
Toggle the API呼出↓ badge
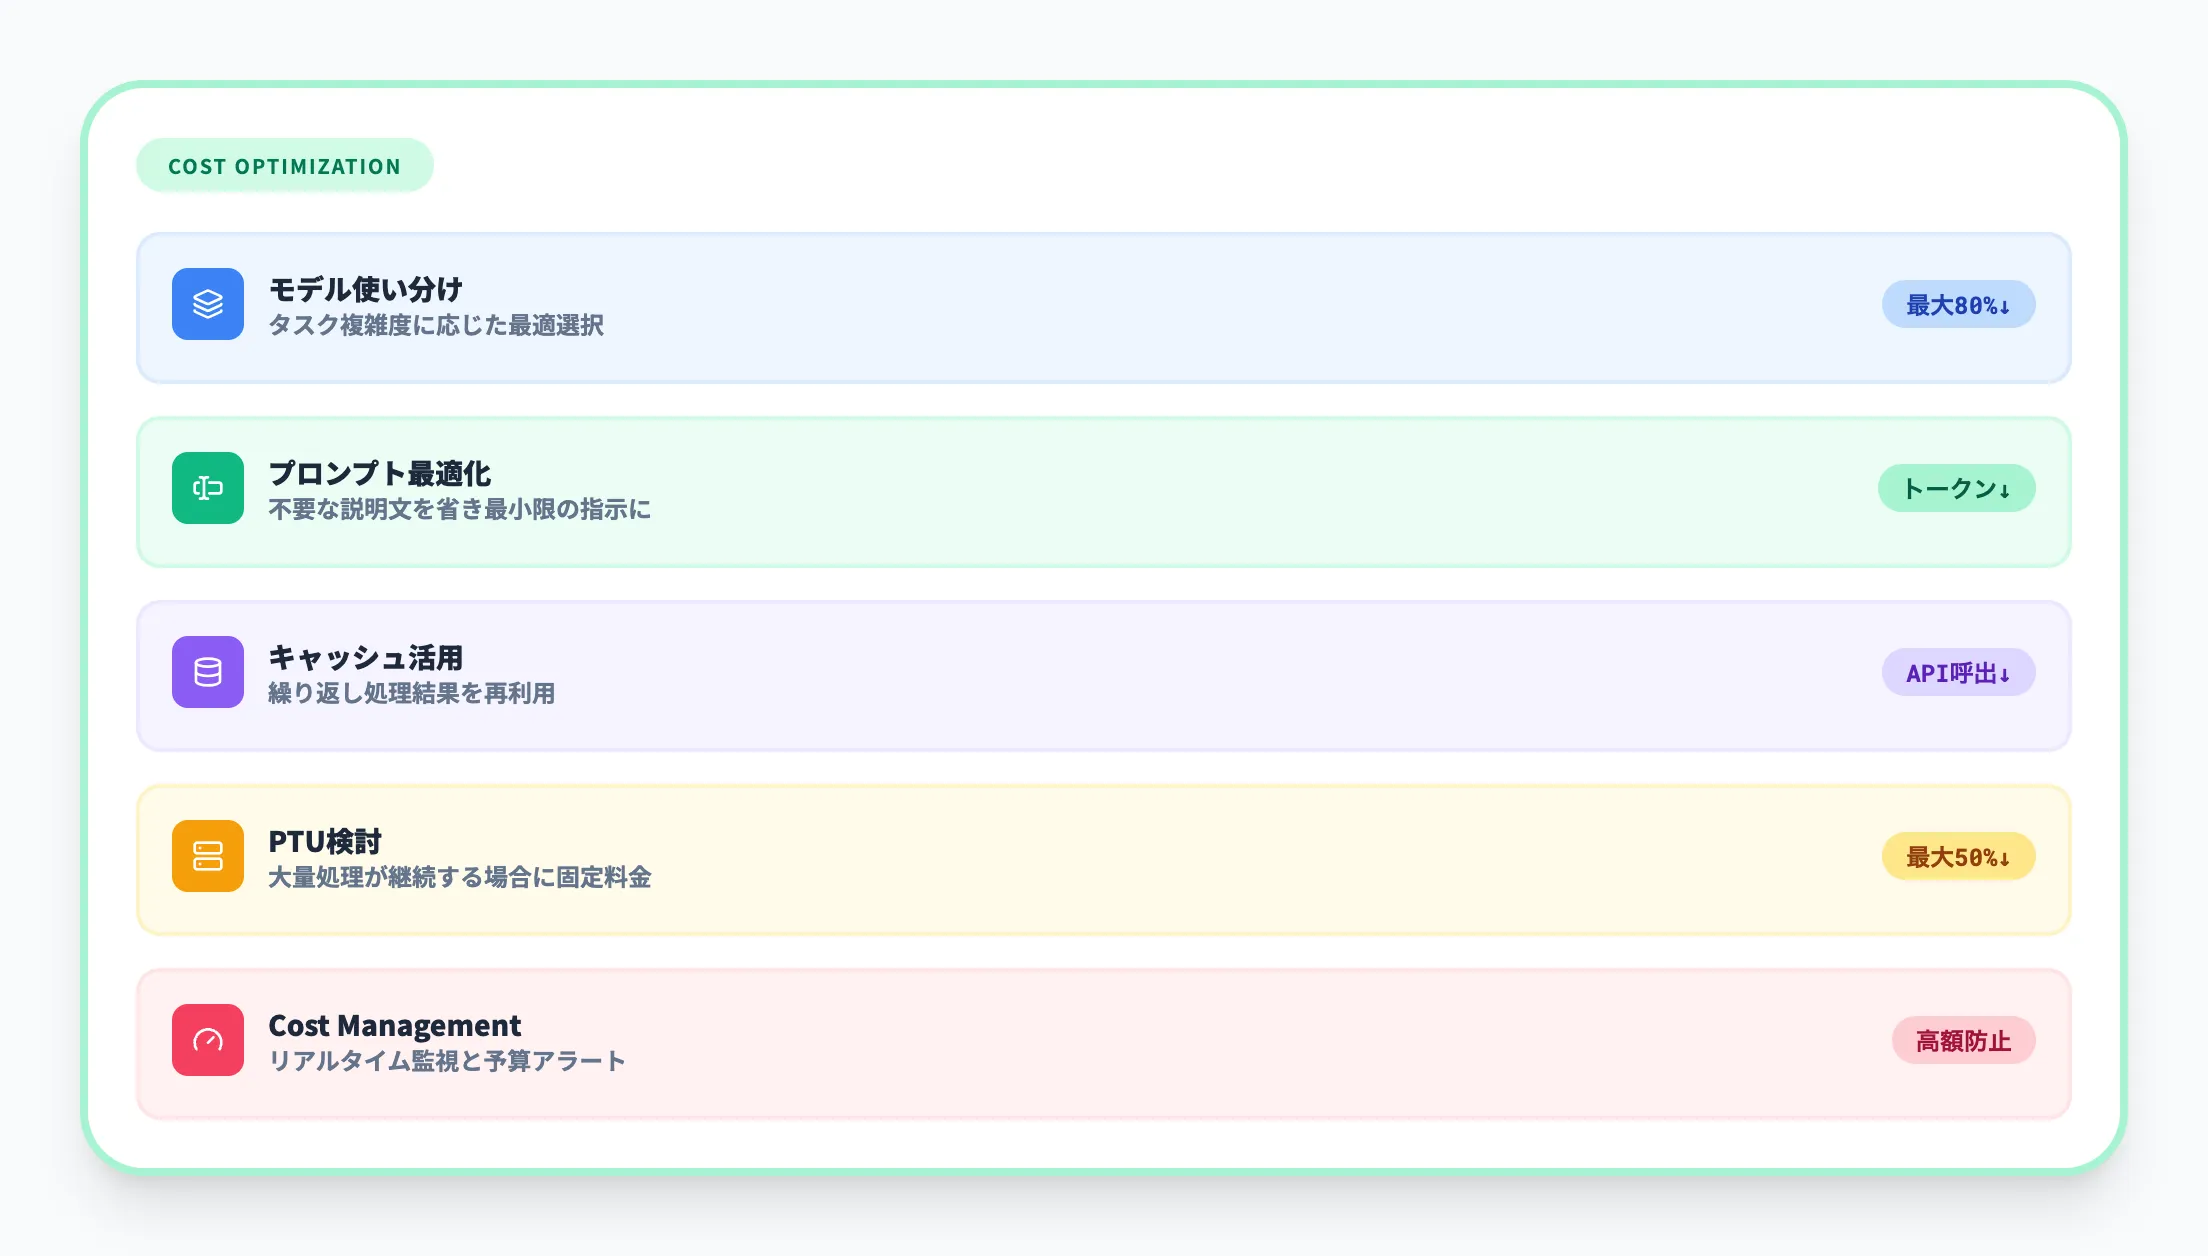pyautogui.click(x=1957, y=672)
